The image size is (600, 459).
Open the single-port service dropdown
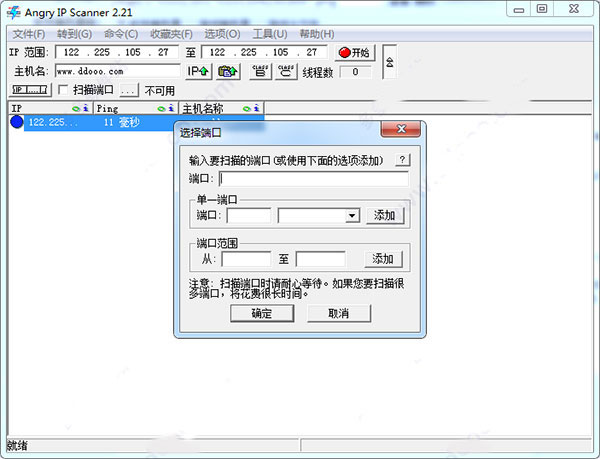pyautogui.click(x=351, y=215)
